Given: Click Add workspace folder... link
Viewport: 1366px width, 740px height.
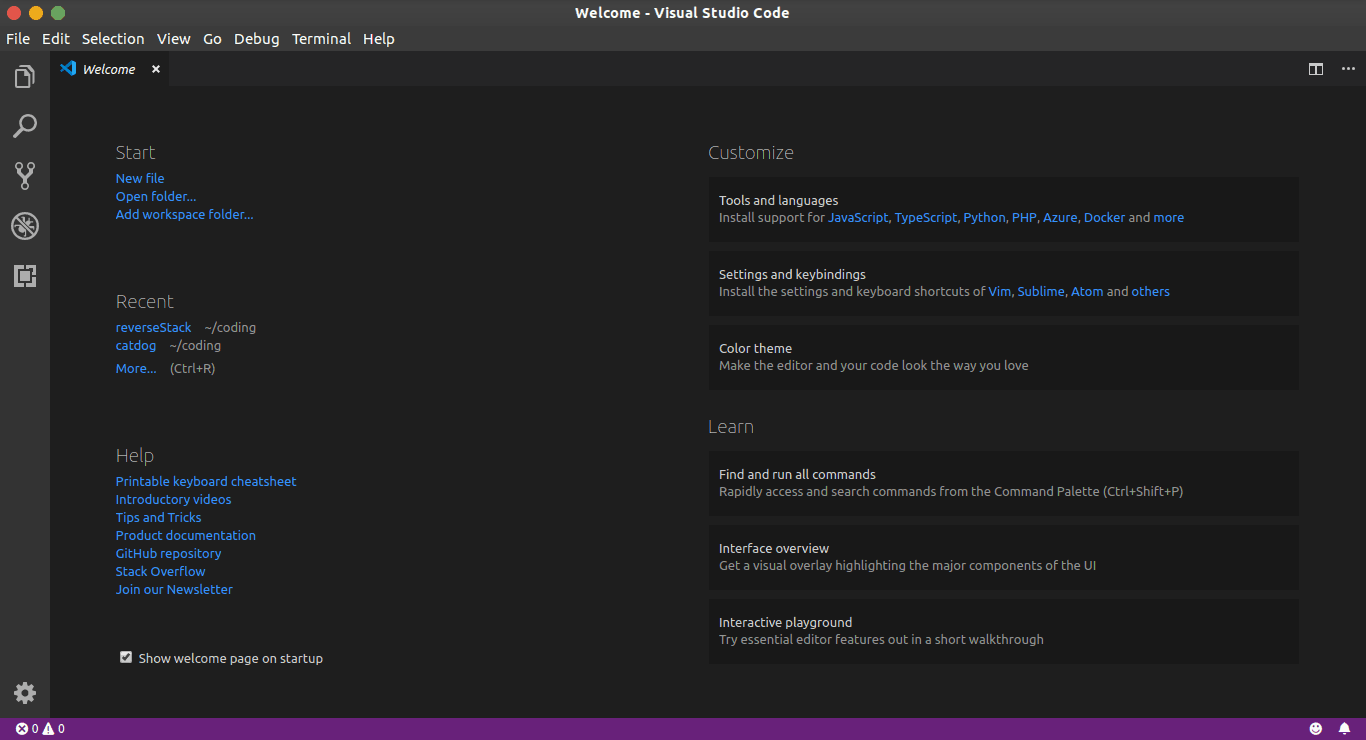Looking at the screenshot, I should pyautogui.click(x=185, y=214).
